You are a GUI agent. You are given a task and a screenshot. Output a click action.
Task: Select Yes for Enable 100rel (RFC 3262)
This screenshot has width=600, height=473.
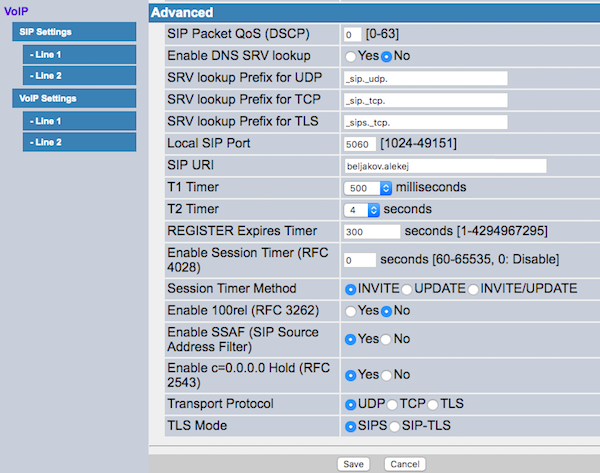coord(350,311)
